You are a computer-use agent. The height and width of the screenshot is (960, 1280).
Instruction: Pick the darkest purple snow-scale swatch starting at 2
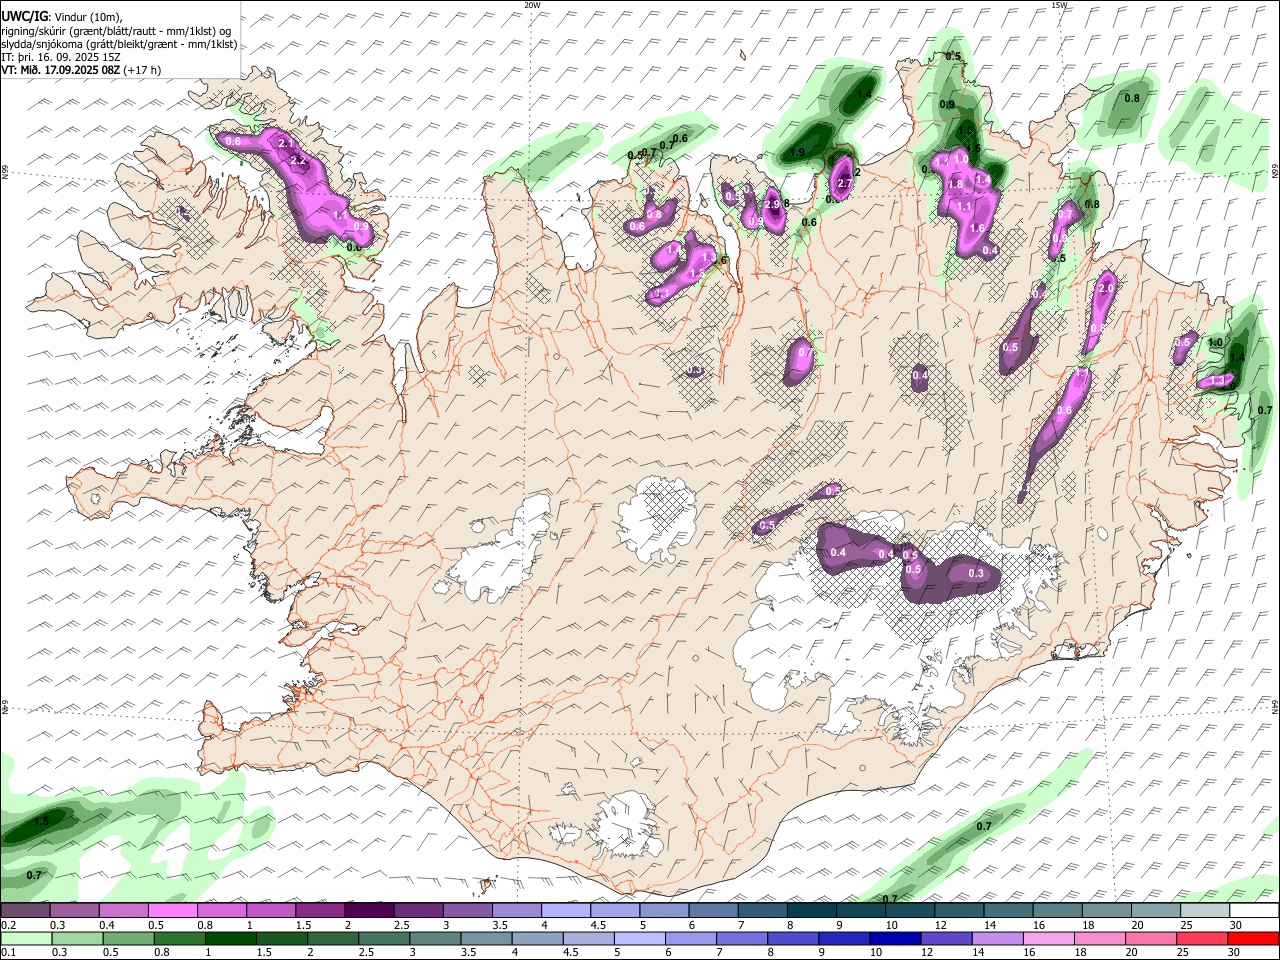coord(369,911)
